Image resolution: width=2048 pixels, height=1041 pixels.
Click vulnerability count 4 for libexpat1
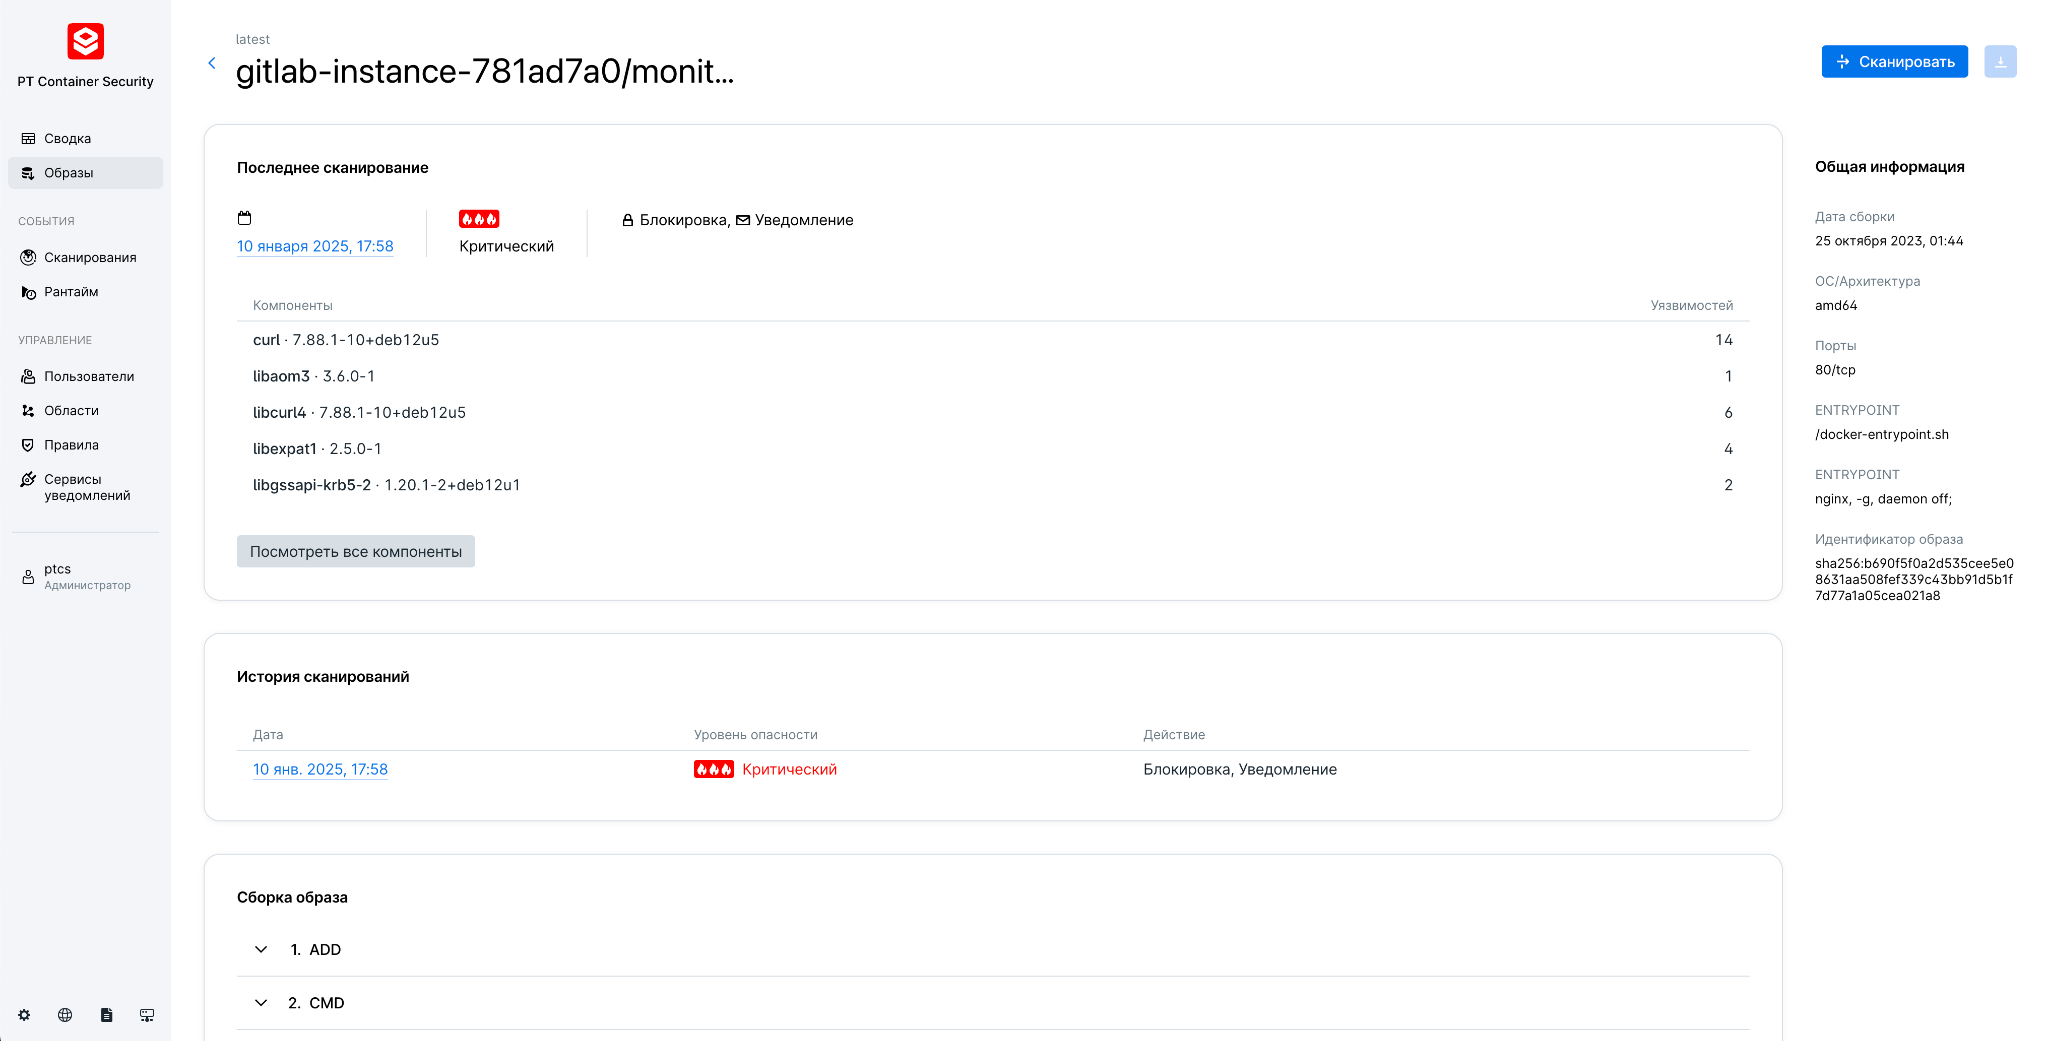[x=1728, y=449]
